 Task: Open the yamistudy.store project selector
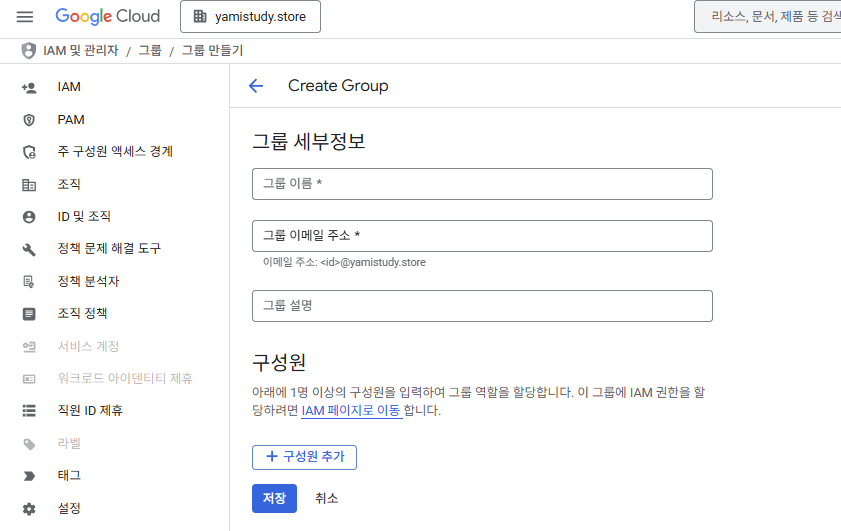(250, 17)
